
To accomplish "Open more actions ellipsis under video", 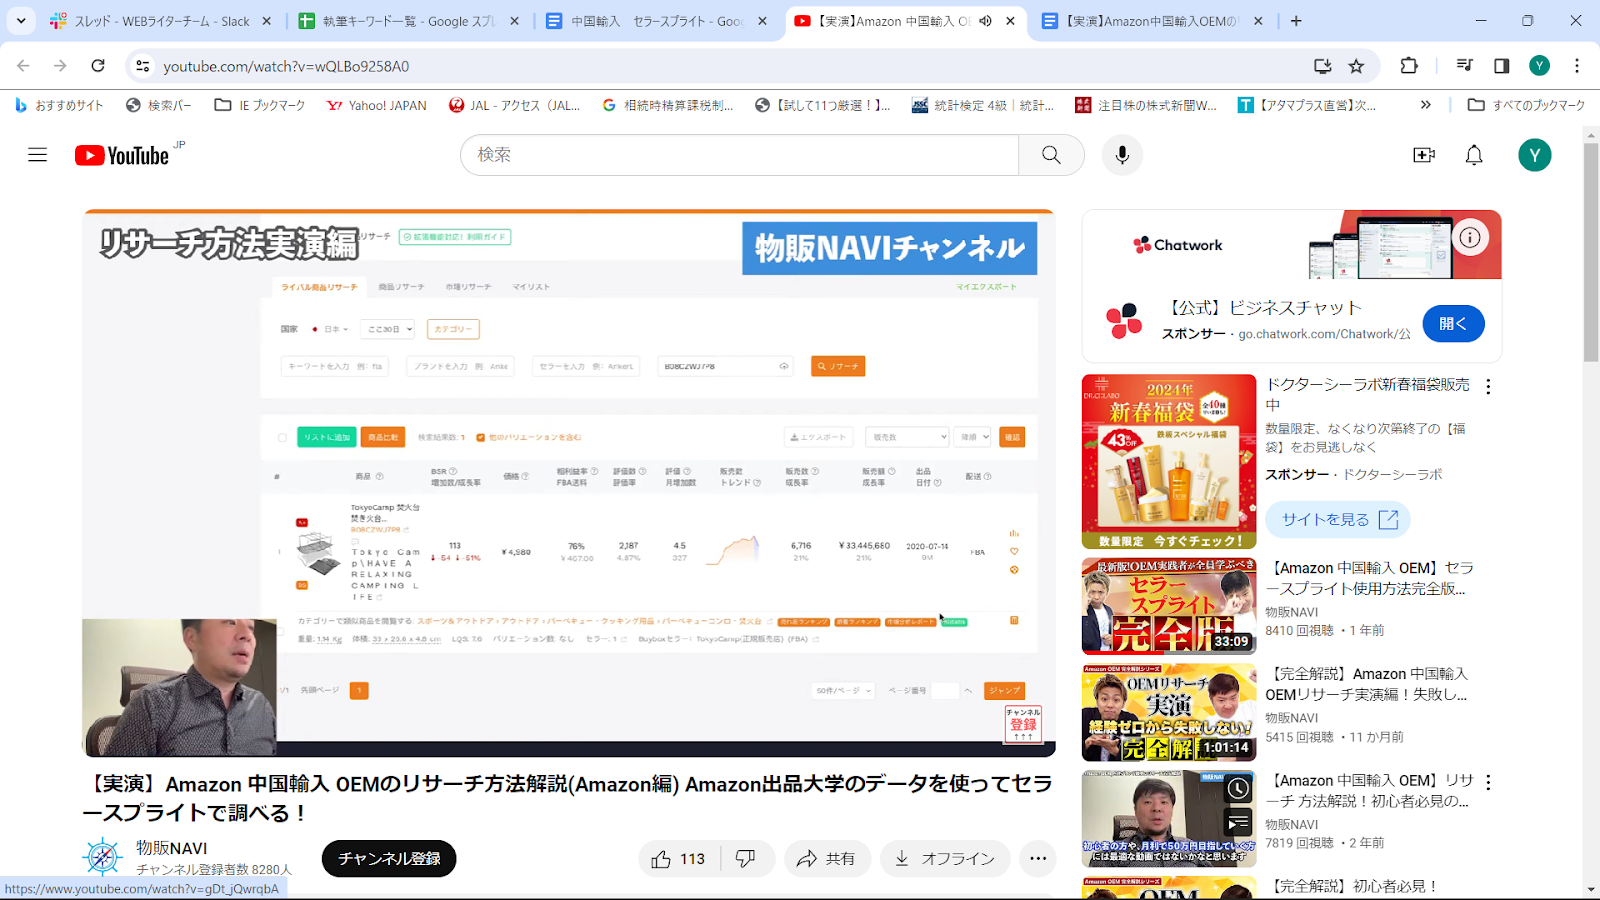I will pos(1038,859).
